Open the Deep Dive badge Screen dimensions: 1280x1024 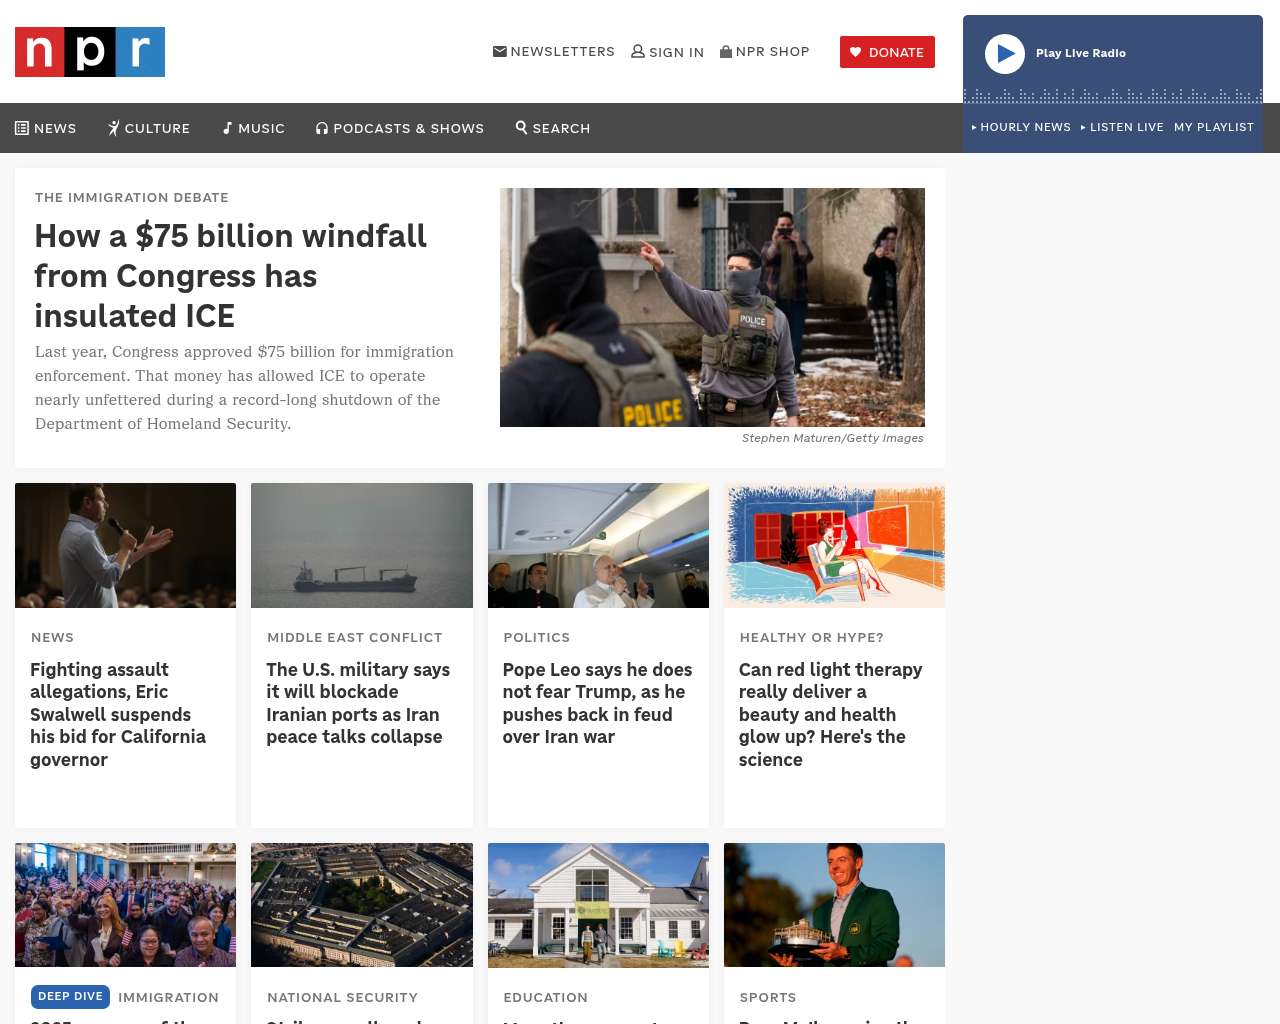[x=70, y=996]
